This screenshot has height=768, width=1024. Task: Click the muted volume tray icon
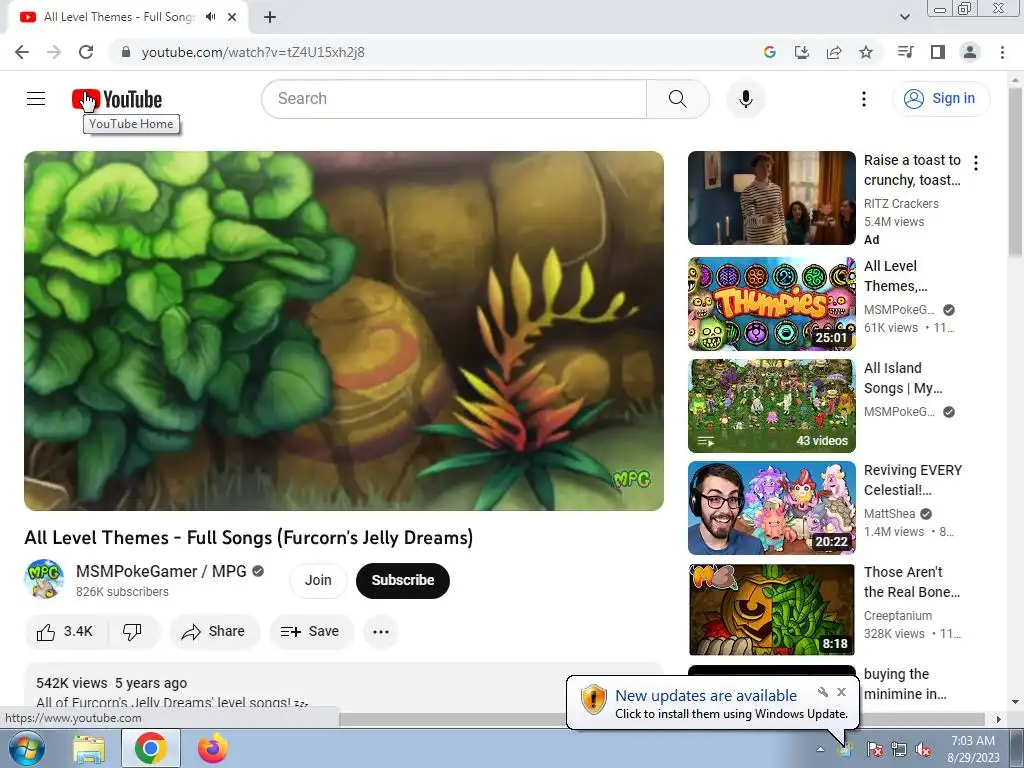(x=923, y=749)
